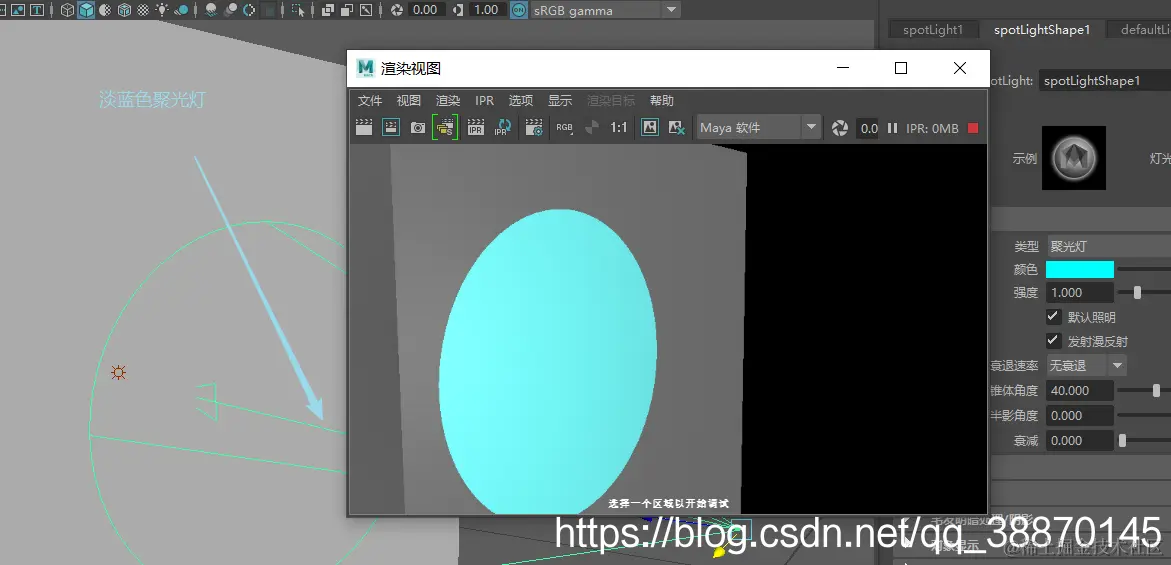Click 强度 1.000 intensity field
1171x565 pixels.
pos(1080,293)
